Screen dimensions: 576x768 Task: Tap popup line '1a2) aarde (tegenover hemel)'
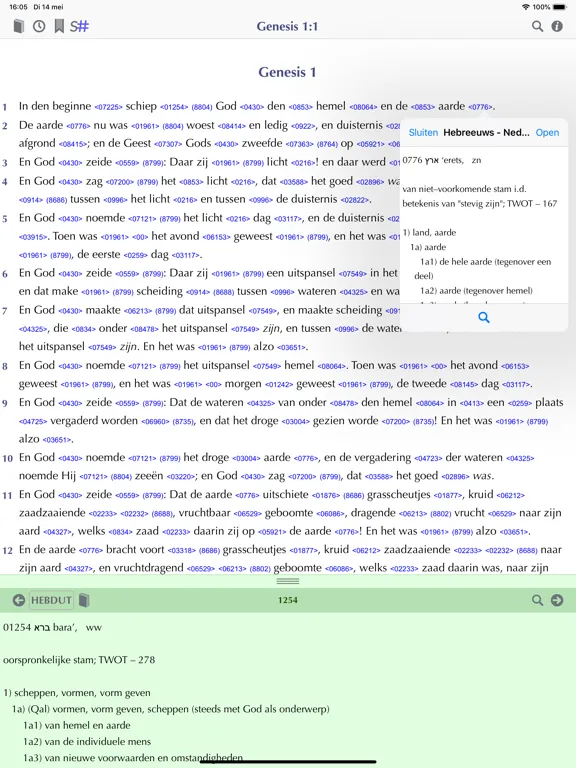click(476, 290)
